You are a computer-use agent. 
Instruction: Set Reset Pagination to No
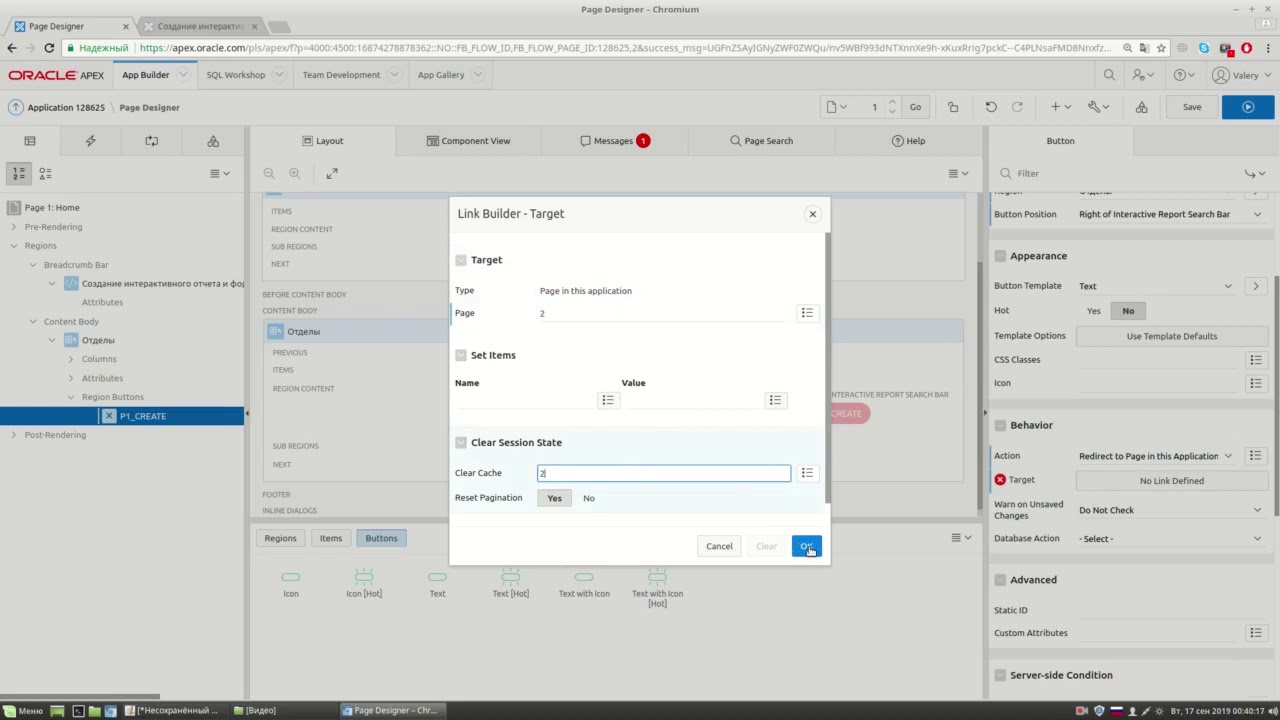click(x=589, y=498)
